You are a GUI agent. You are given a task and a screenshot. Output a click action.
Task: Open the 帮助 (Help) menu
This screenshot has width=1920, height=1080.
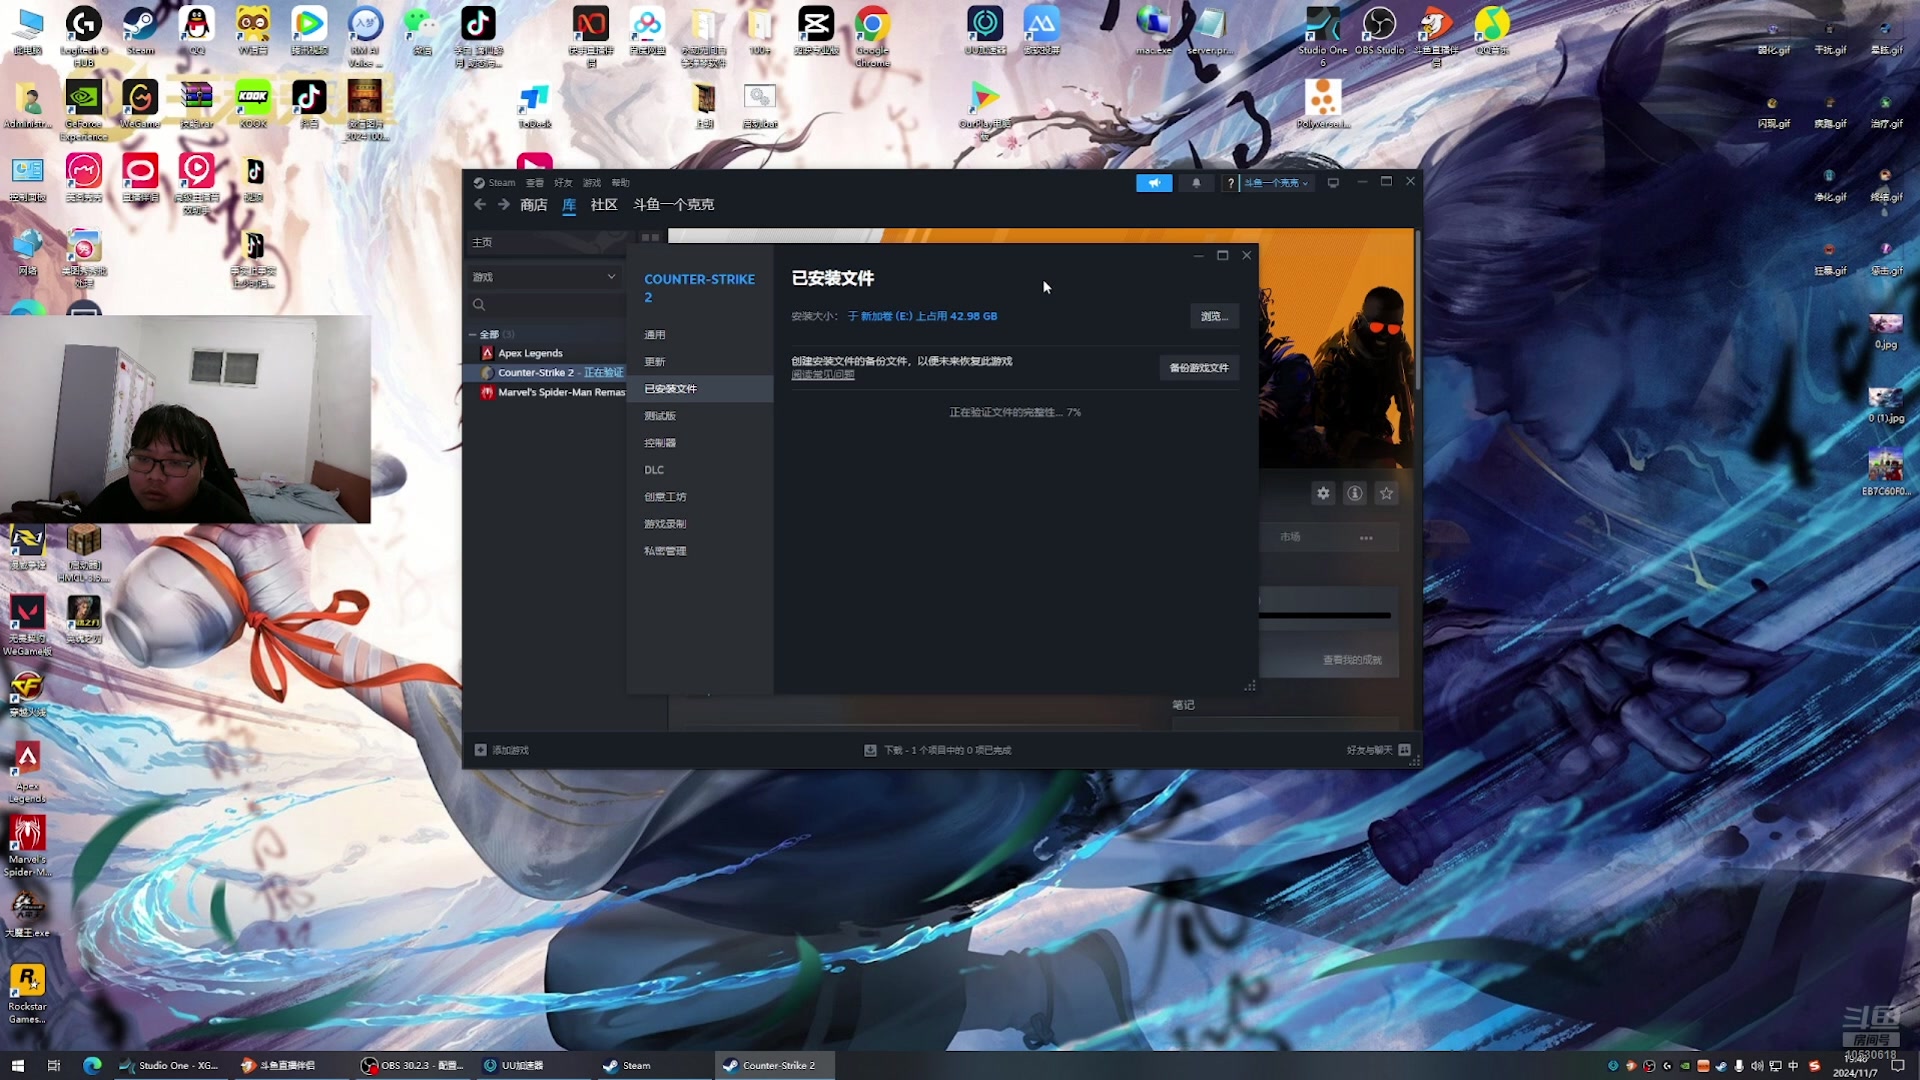620,183
